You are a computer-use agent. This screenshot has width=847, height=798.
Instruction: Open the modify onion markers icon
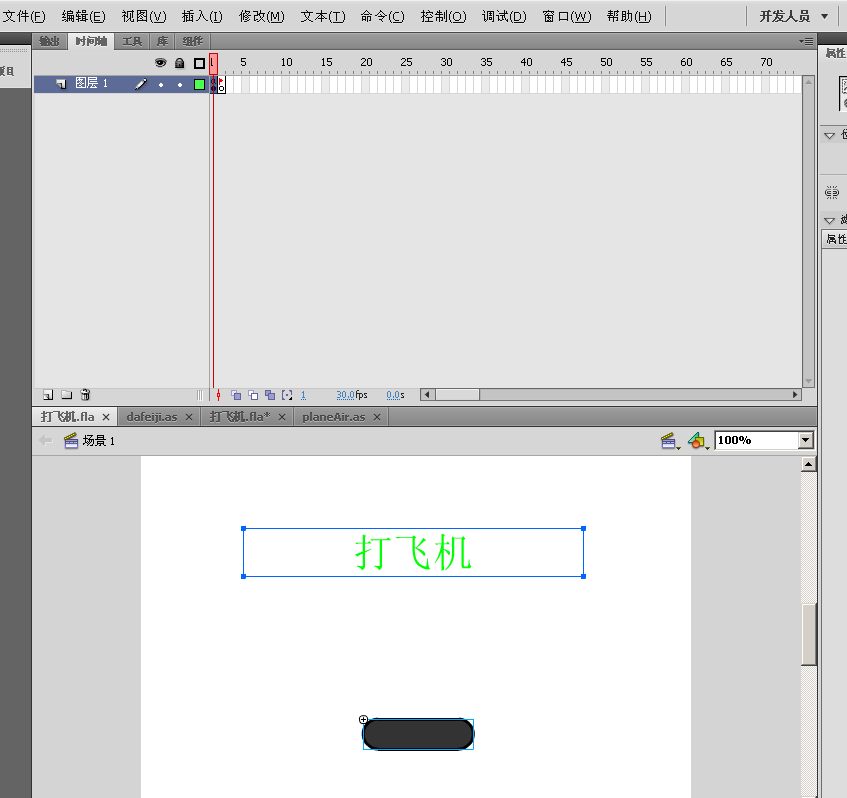coord(287,395)
